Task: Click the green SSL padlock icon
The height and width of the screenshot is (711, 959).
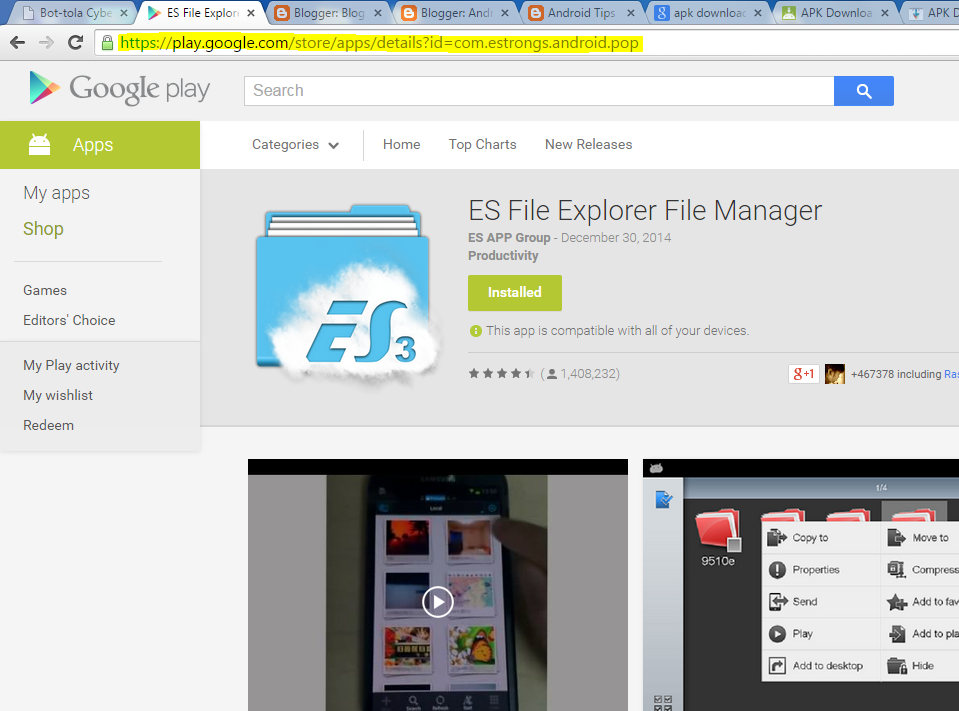Action: [x=107, y=43]
